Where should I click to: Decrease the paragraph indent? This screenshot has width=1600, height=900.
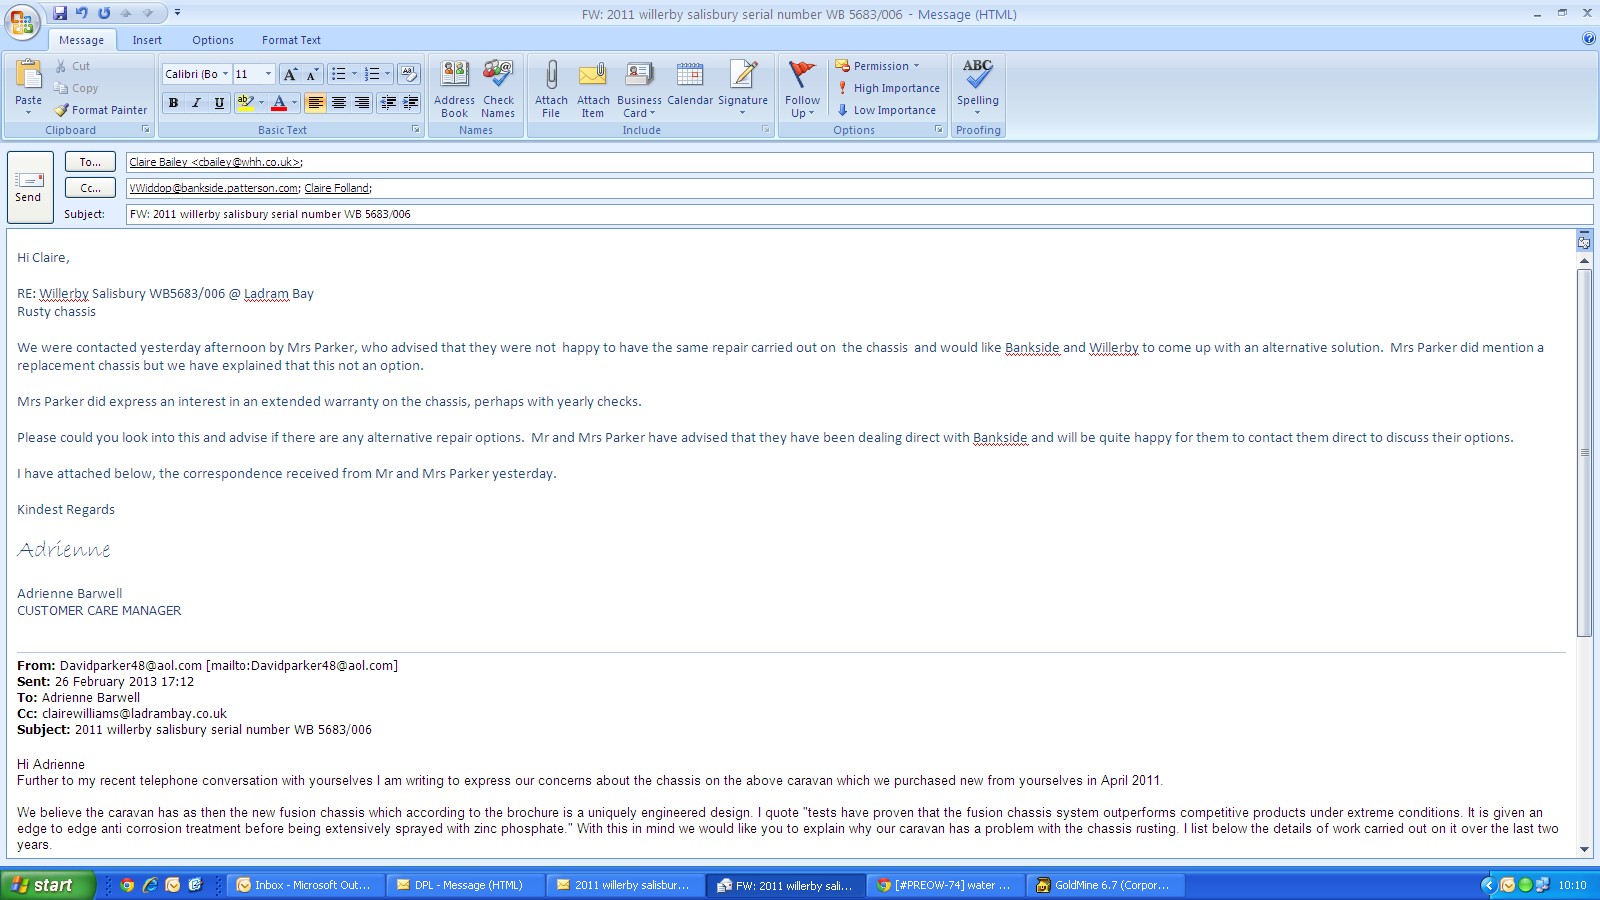tap(387, 103)
